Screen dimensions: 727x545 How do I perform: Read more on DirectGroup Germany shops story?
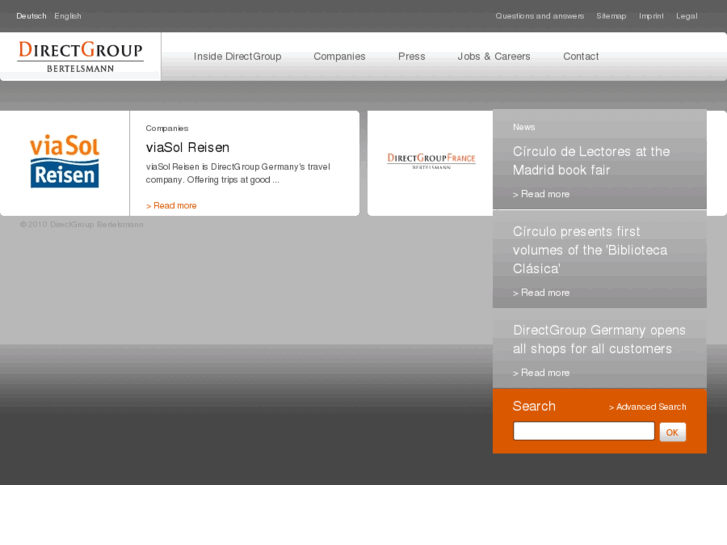(541, 373)
